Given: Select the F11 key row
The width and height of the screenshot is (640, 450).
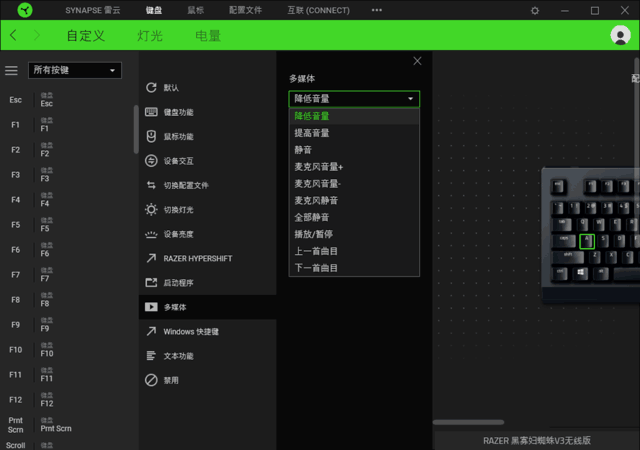Looking at the screenshot, I should 67,374.
